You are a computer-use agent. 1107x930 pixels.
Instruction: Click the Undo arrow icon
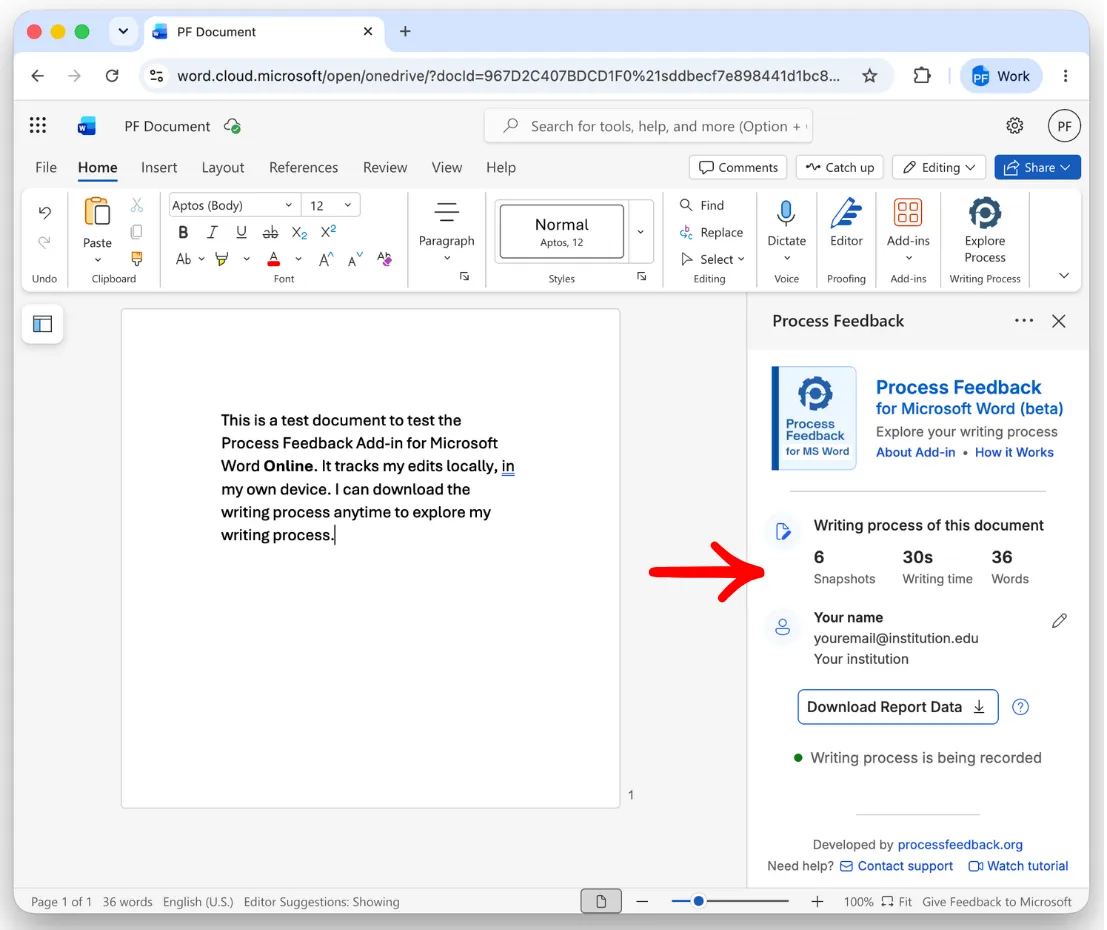[44, 212]
